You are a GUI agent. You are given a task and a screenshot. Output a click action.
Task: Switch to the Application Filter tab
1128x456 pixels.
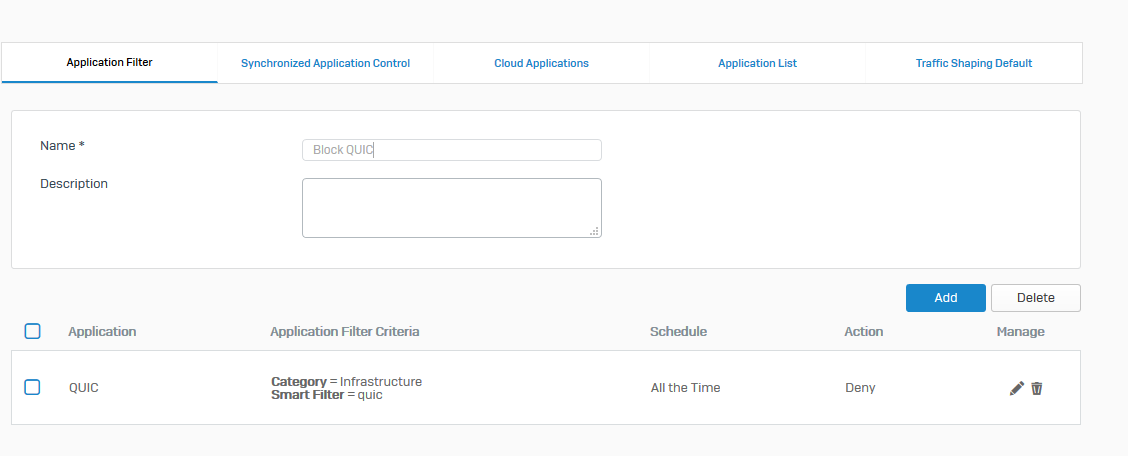110,63
